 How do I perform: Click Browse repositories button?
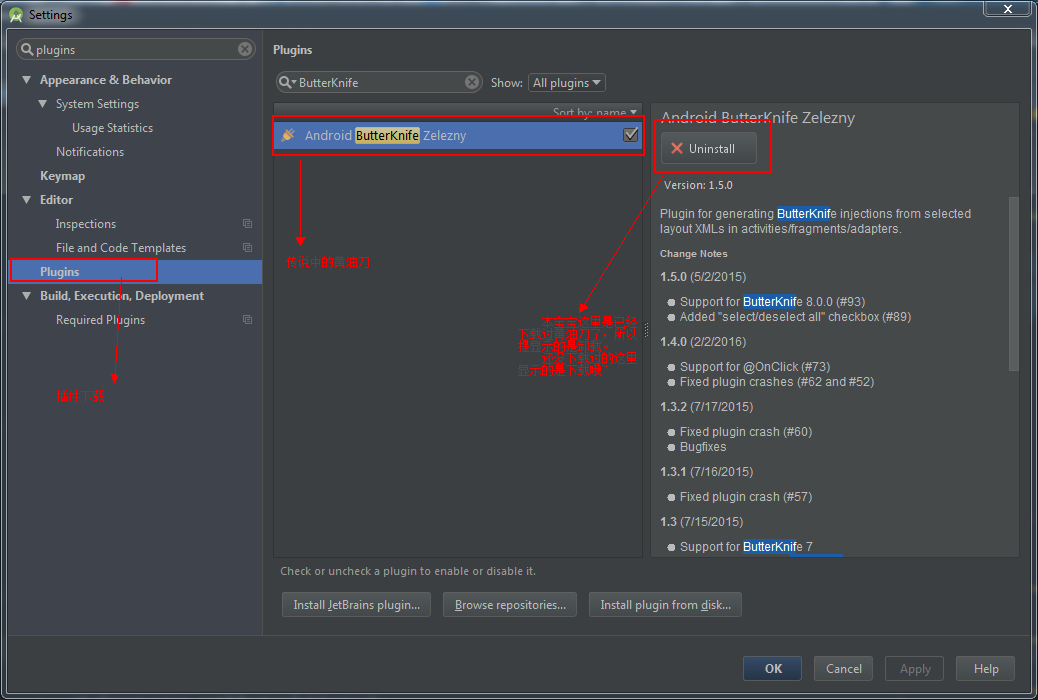tap(510, 605)
